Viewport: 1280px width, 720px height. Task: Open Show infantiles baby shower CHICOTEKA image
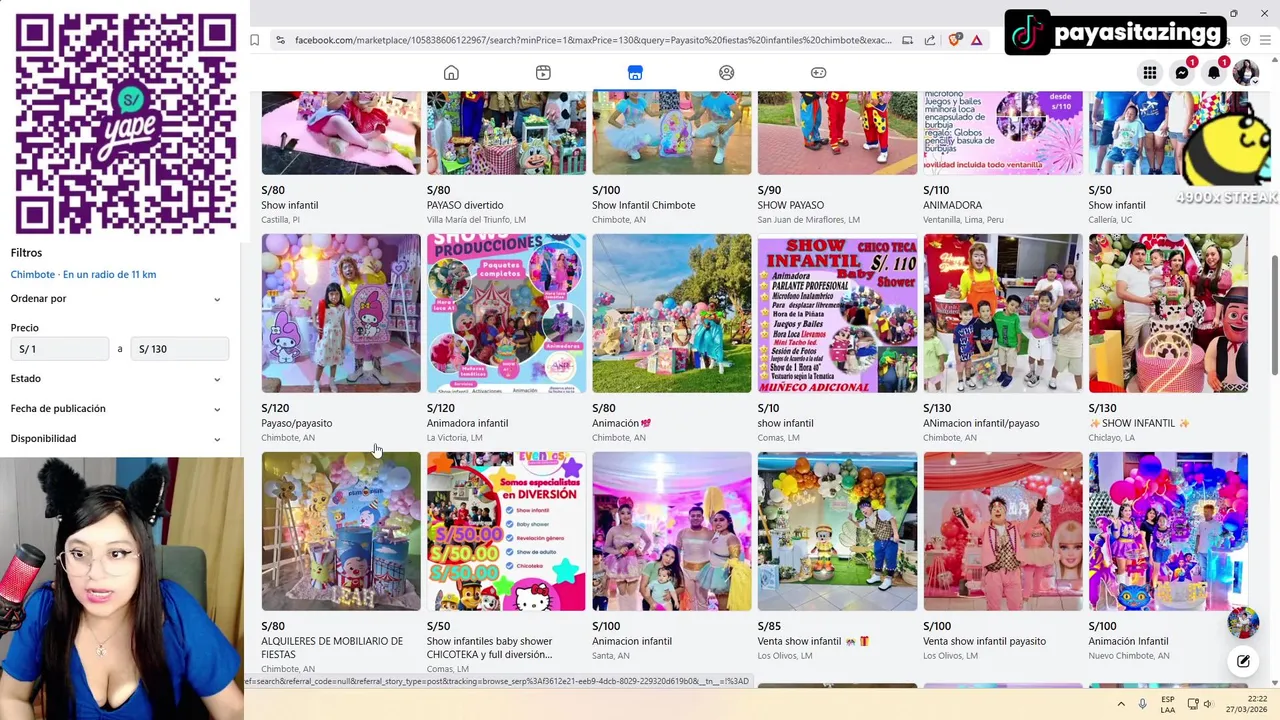(506, 531)
